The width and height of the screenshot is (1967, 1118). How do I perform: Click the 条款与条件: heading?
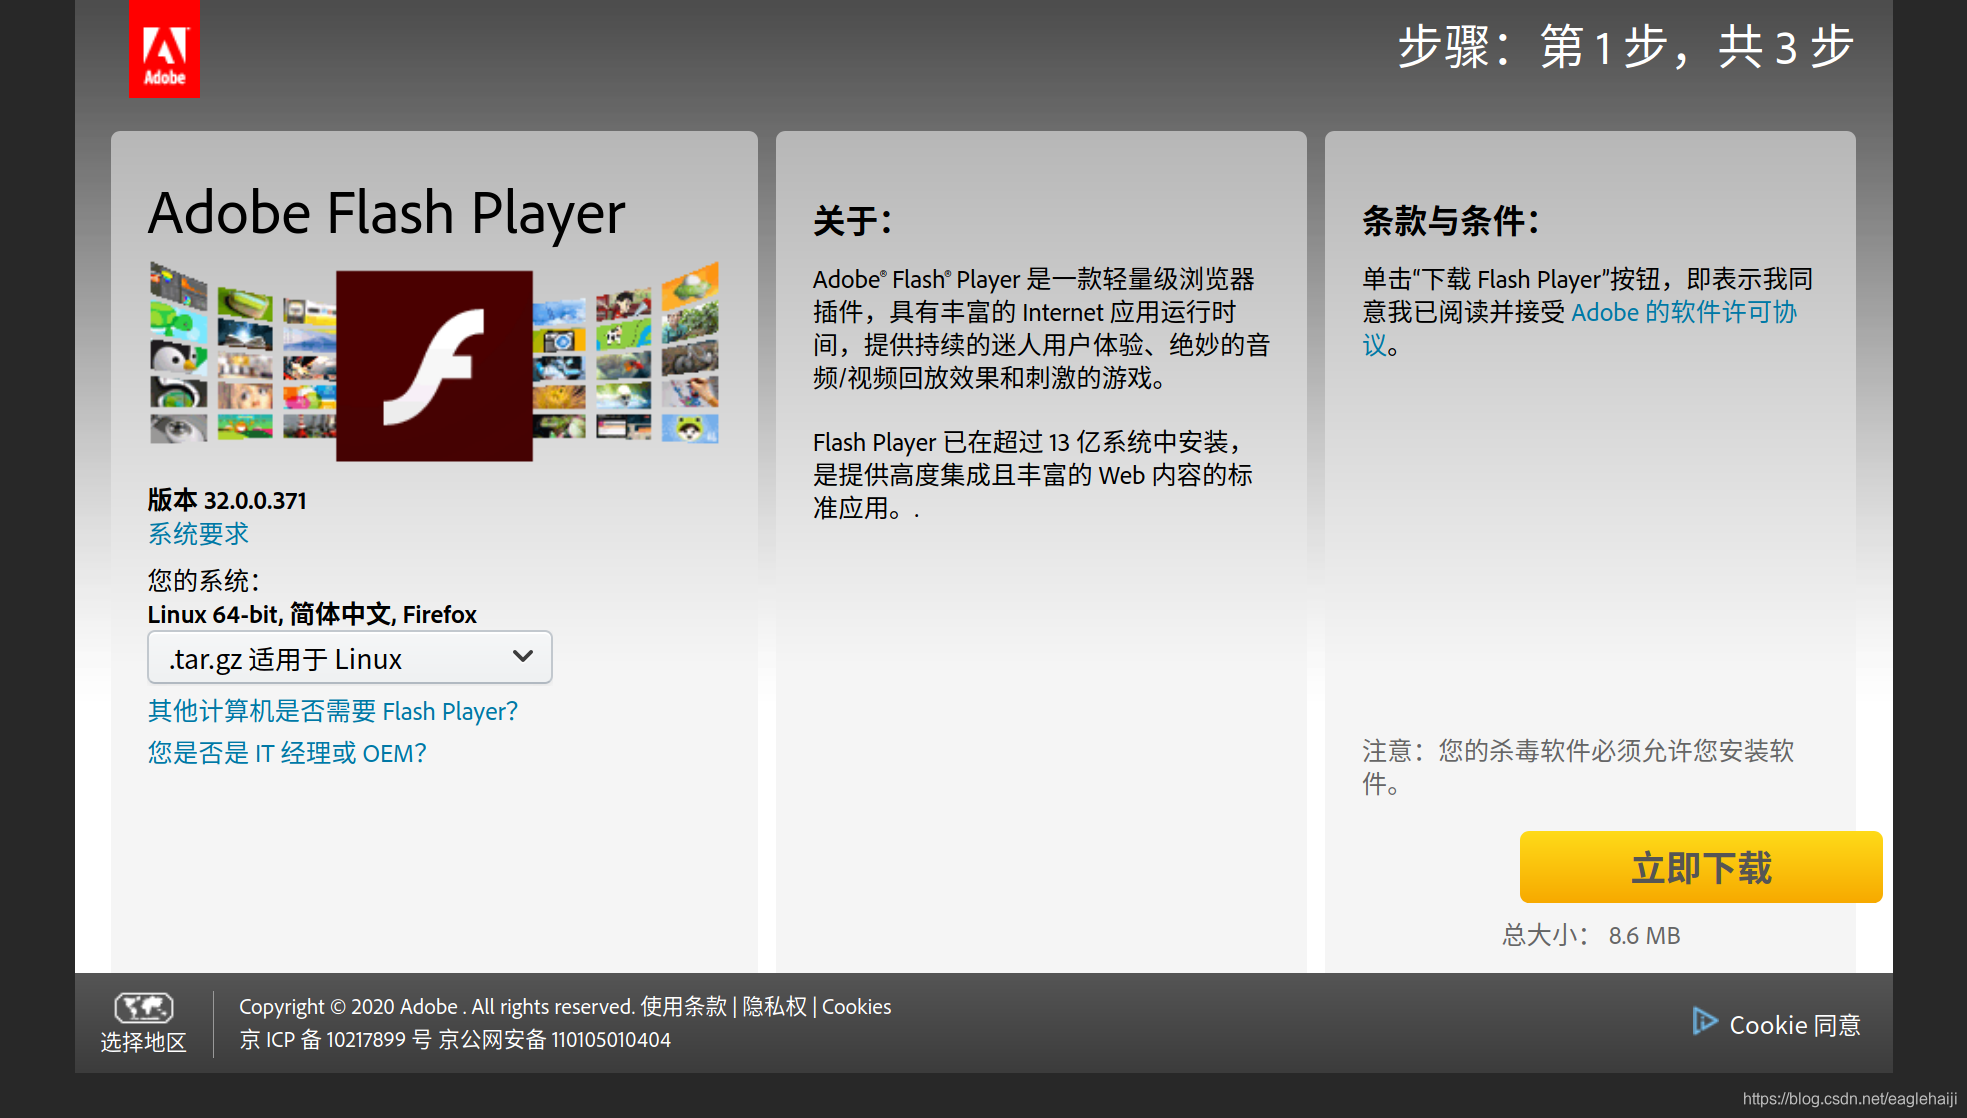(1451, 221)
